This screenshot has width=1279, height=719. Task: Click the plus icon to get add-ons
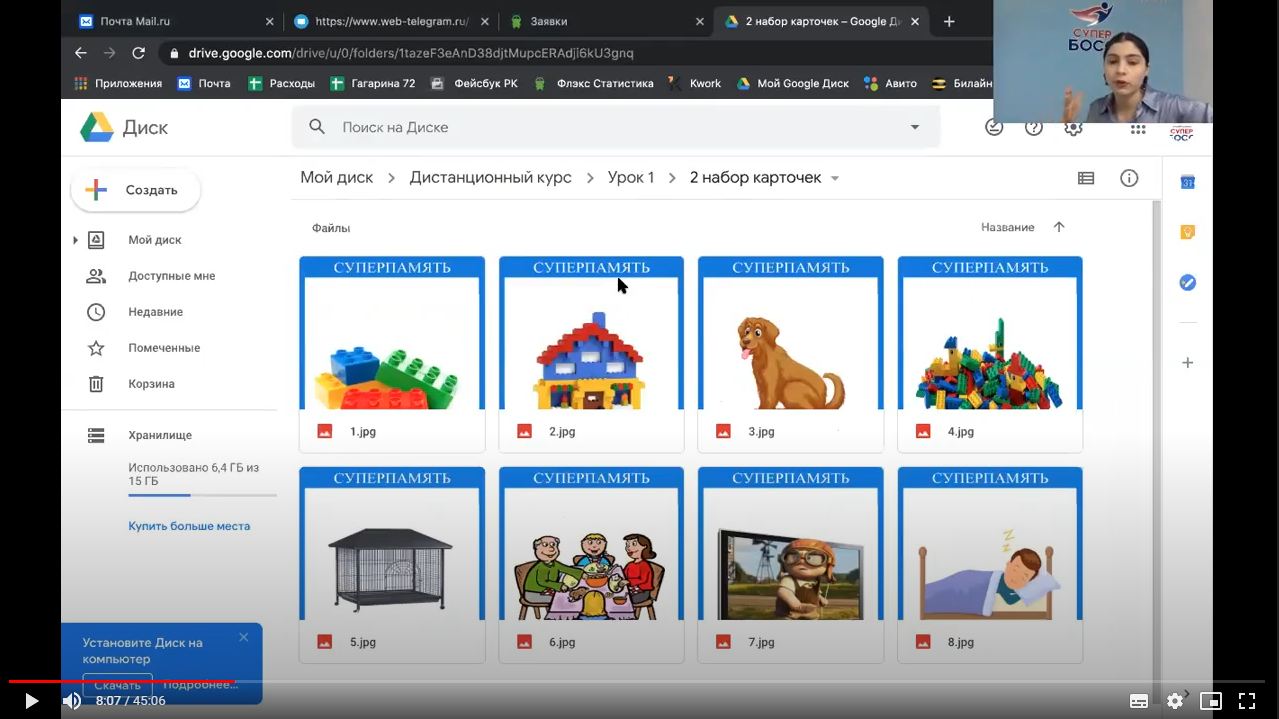[1188, 363]
